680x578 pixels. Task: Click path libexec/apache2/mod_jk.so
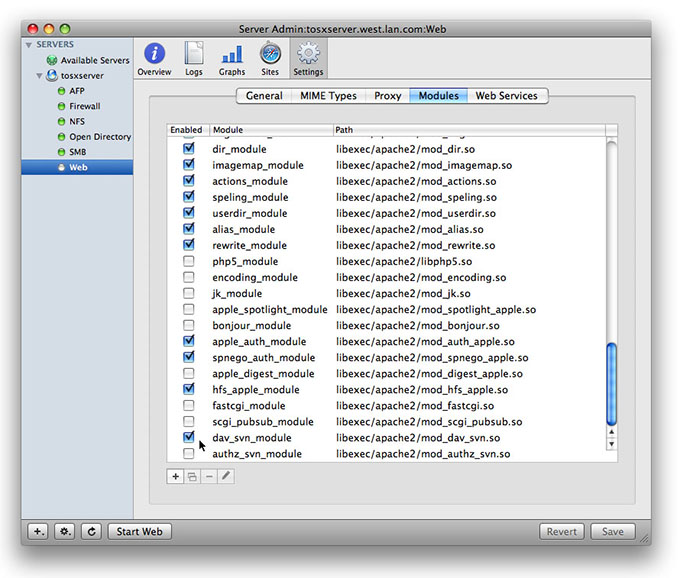point(403,294)
